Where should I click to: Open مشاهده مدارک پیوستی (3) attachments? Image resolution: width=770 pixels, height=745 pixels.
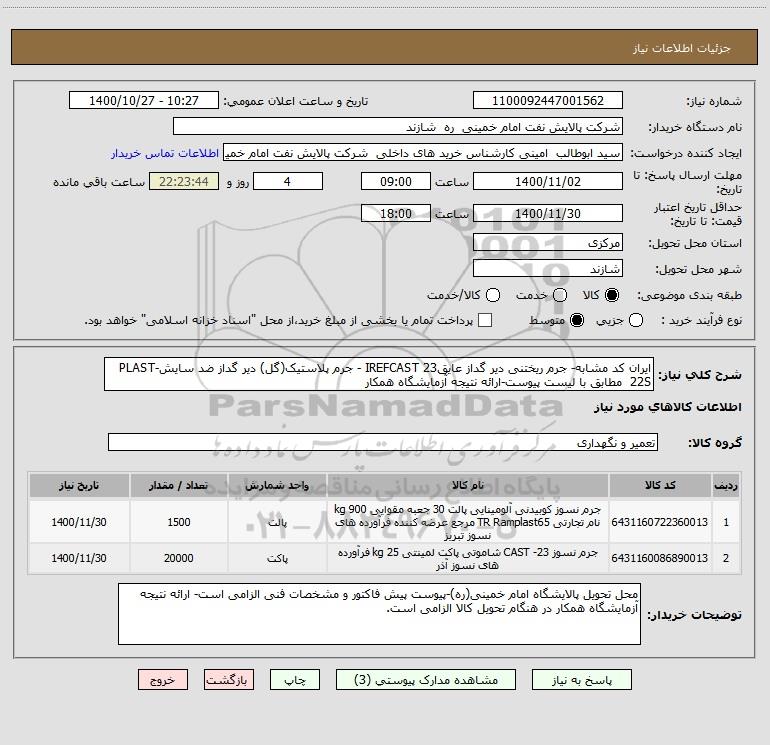click(x=426, y=680)
